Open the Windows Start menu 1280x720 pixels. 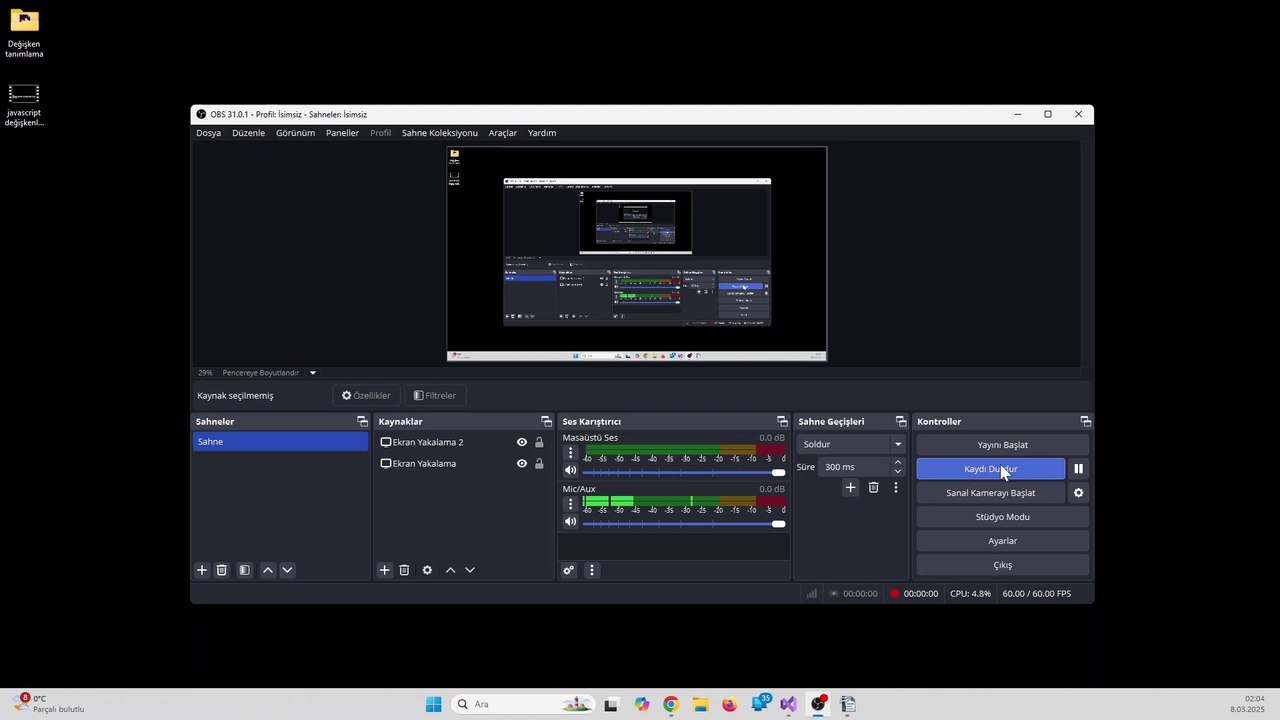[x=433, y=704]
